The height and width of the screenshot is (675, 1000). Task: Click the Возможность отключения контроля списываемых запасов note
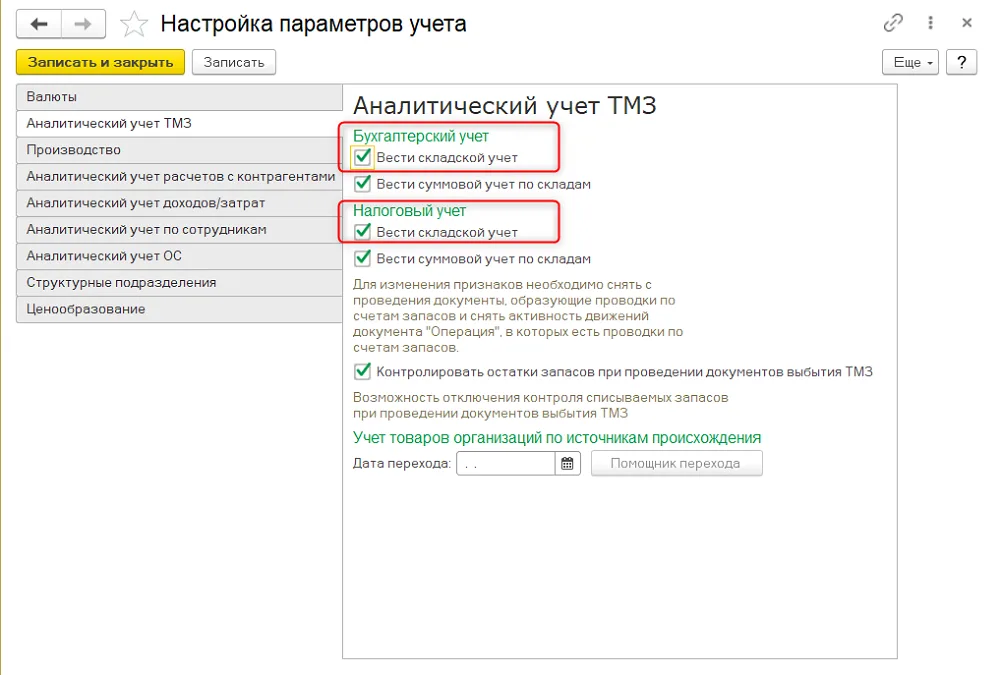point(540,405)
